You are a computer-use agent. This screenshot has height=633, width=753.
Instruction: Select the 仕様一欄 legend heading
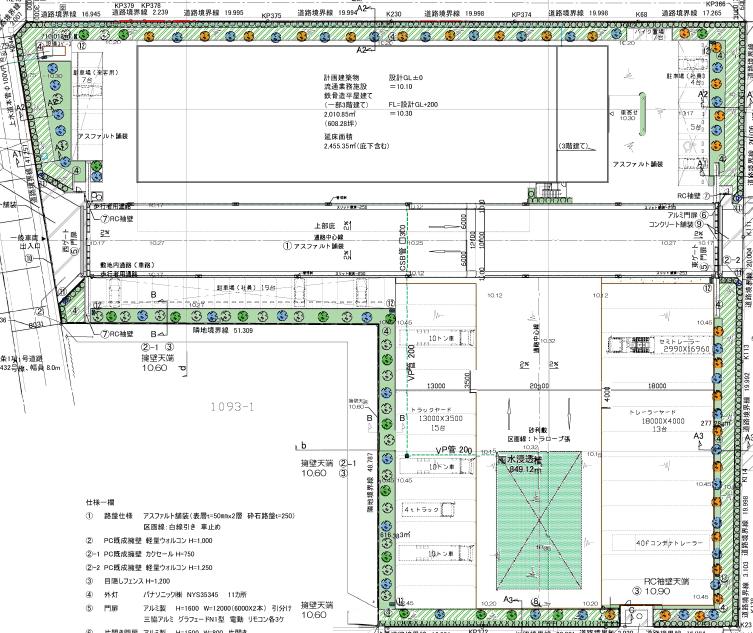[x=100, y=502]
